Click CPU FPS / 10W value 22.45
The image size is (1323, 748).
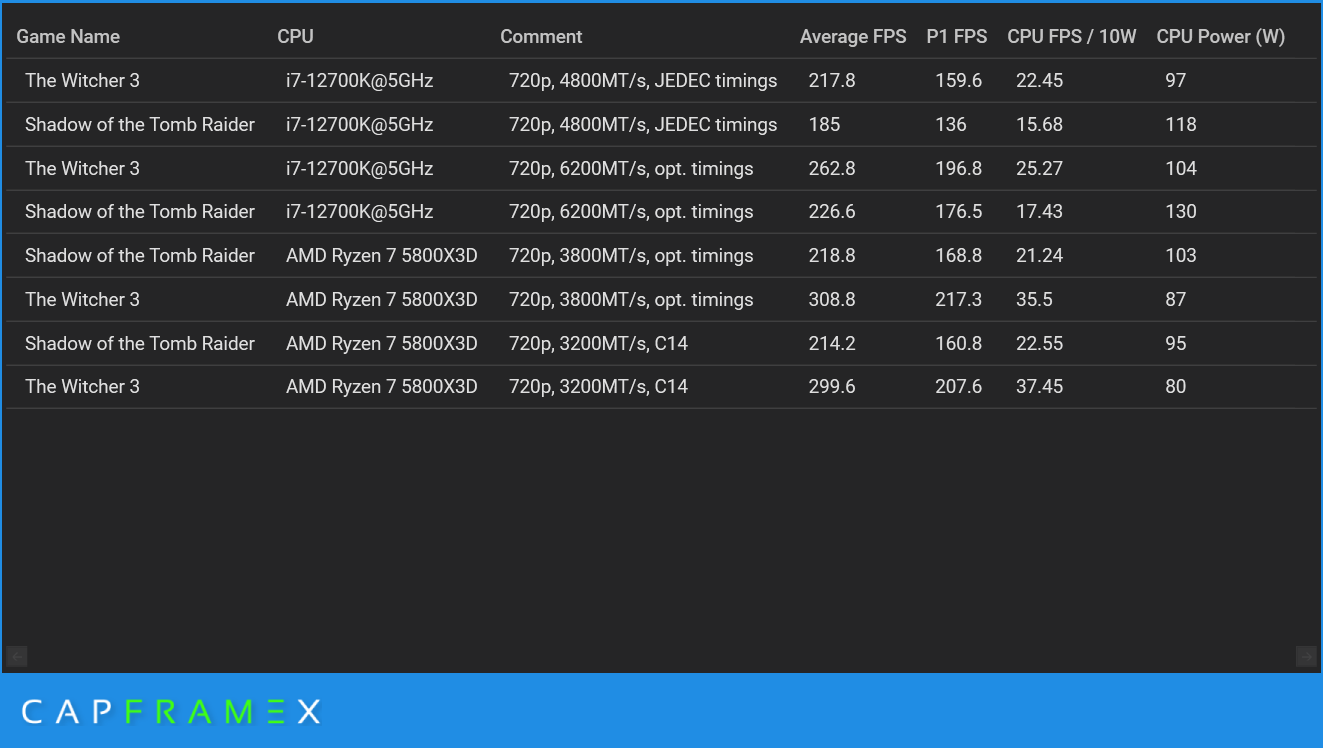[1039, 81]
